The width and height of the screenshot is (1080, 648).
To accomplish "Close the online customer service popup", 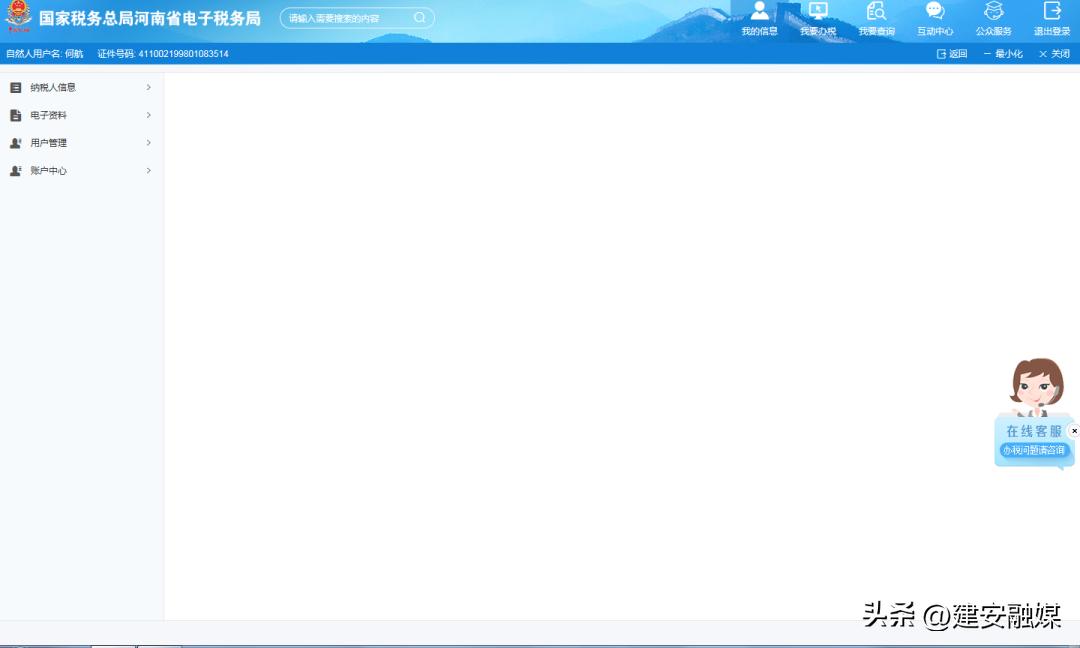I will [x=1075, y=430].
